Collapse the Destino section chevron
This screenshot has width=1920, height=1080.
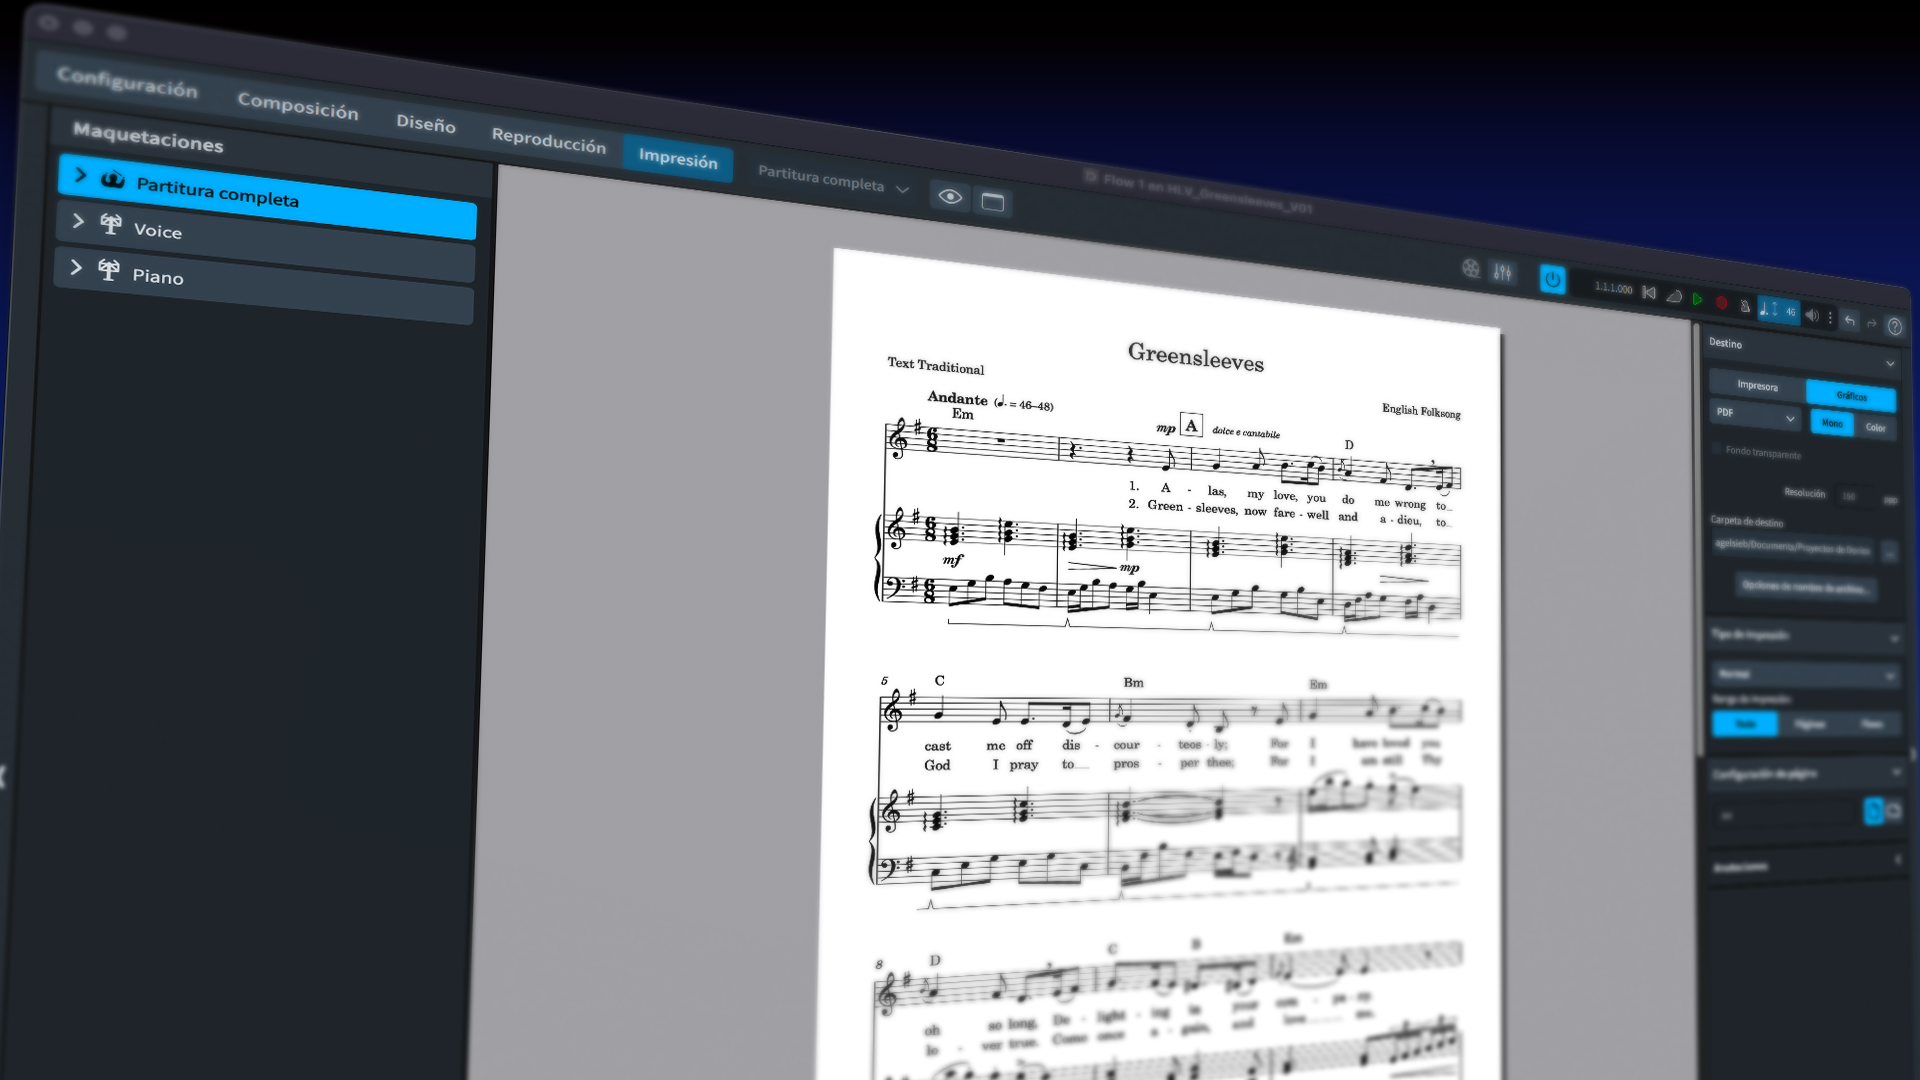coord(1890,363)
